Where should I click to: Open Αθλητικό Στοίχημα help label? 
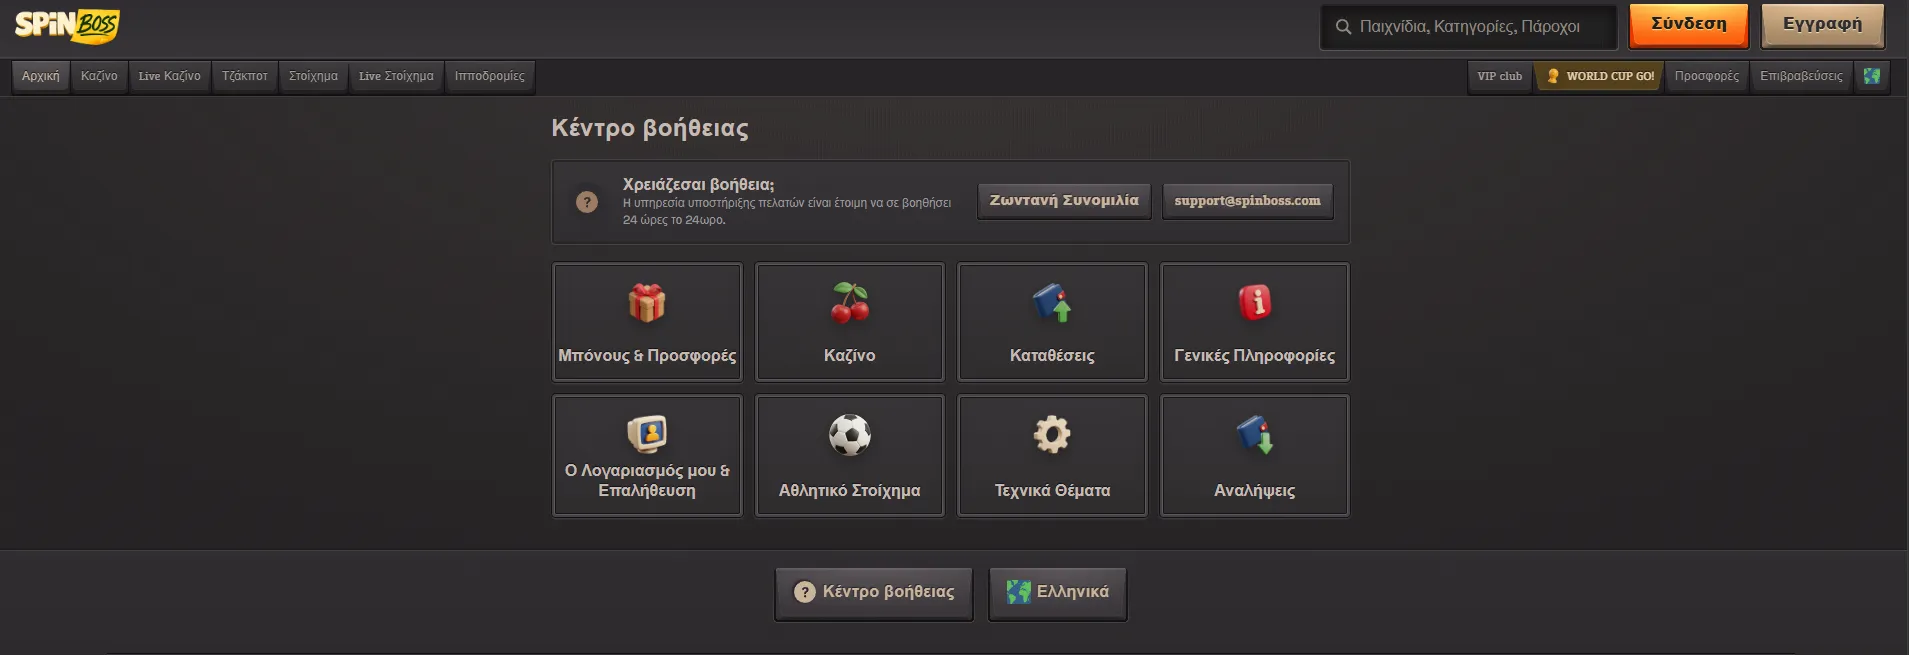[x=850, y=491]
